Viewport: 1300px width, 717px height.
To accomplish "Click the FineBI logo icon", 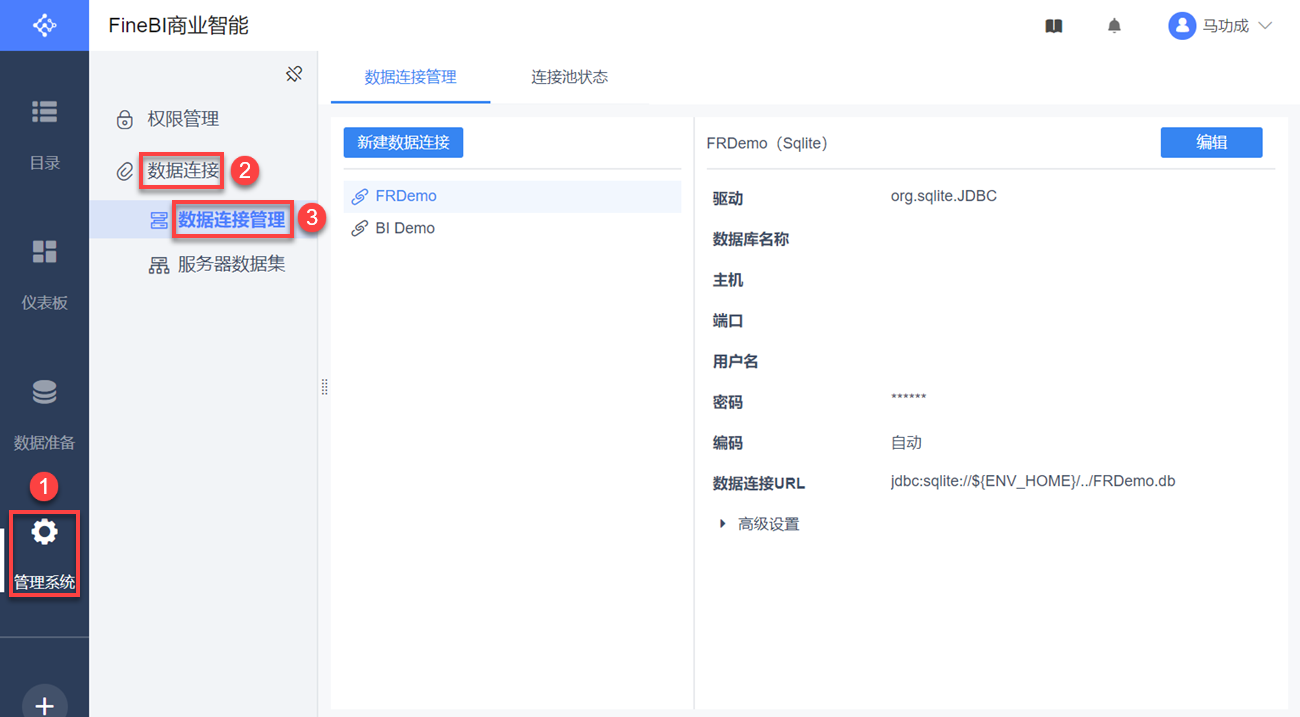I will (44, 25).
